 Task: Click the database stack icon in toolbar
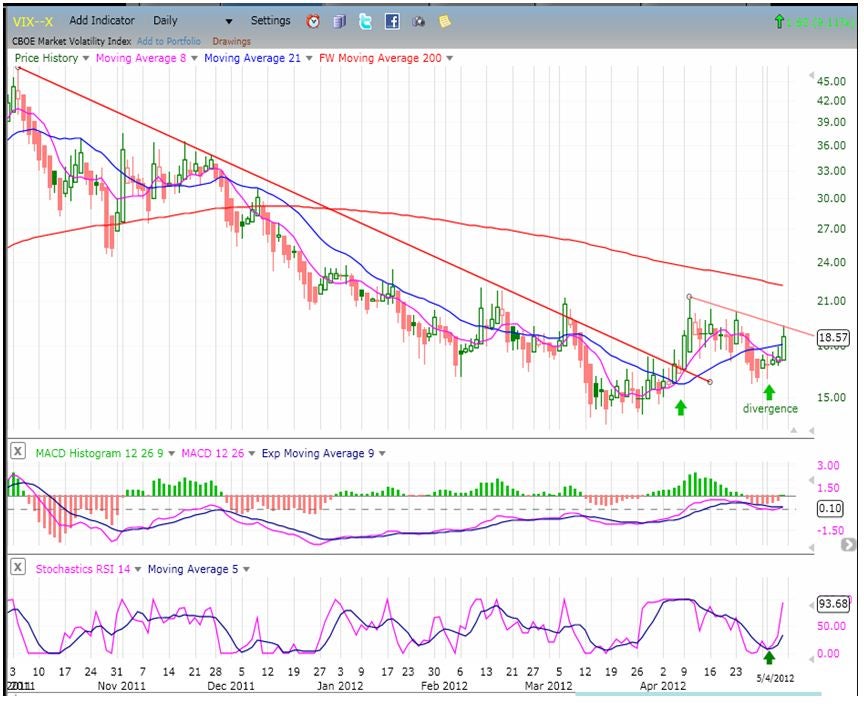pos(339,21)
